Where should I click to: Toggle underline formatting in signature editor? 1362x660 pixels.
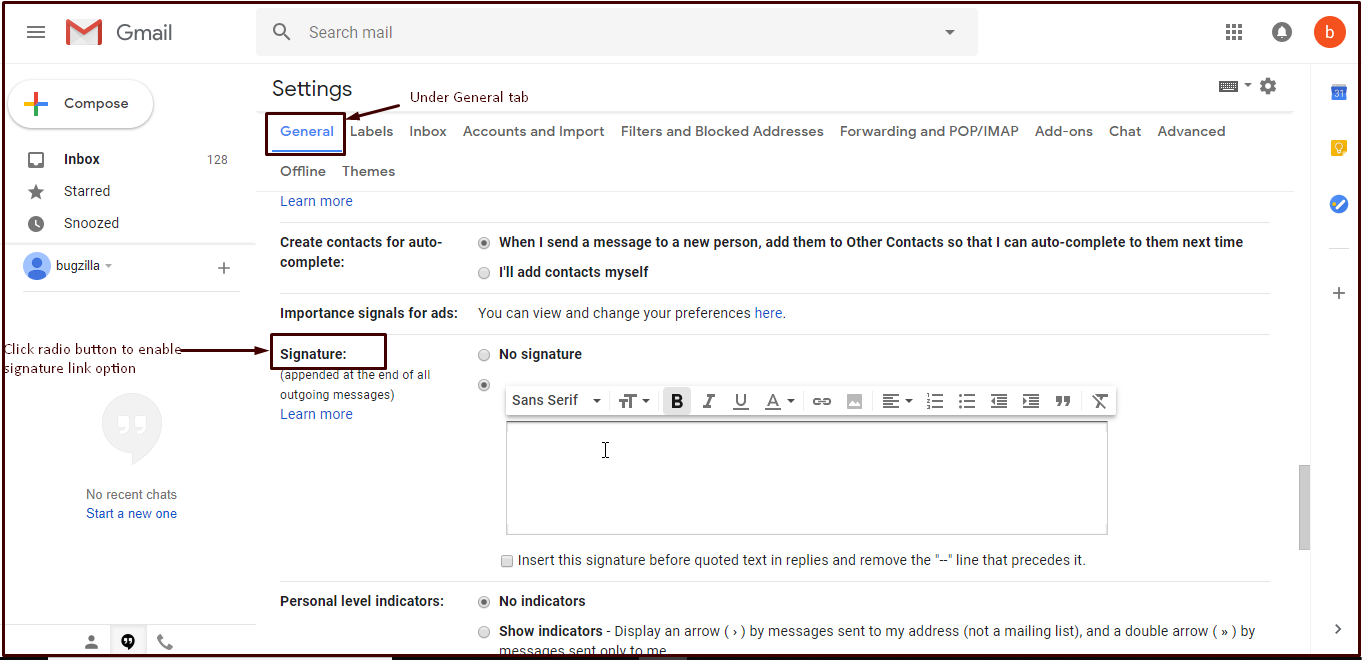click(741, 401)
